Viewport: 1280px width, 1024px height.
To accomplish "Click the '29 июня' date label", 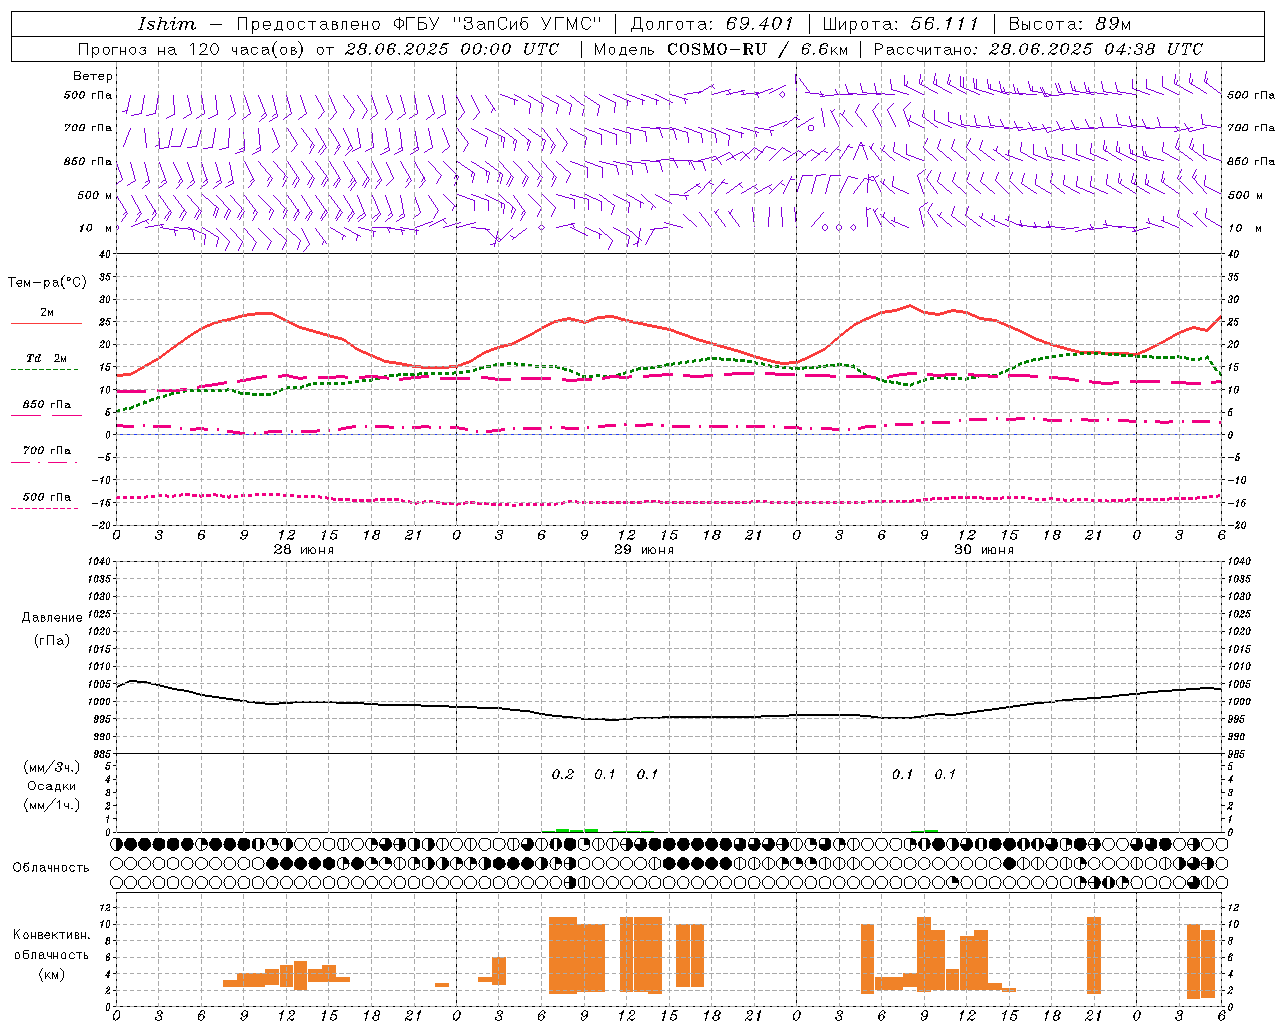I will point(644,549).
